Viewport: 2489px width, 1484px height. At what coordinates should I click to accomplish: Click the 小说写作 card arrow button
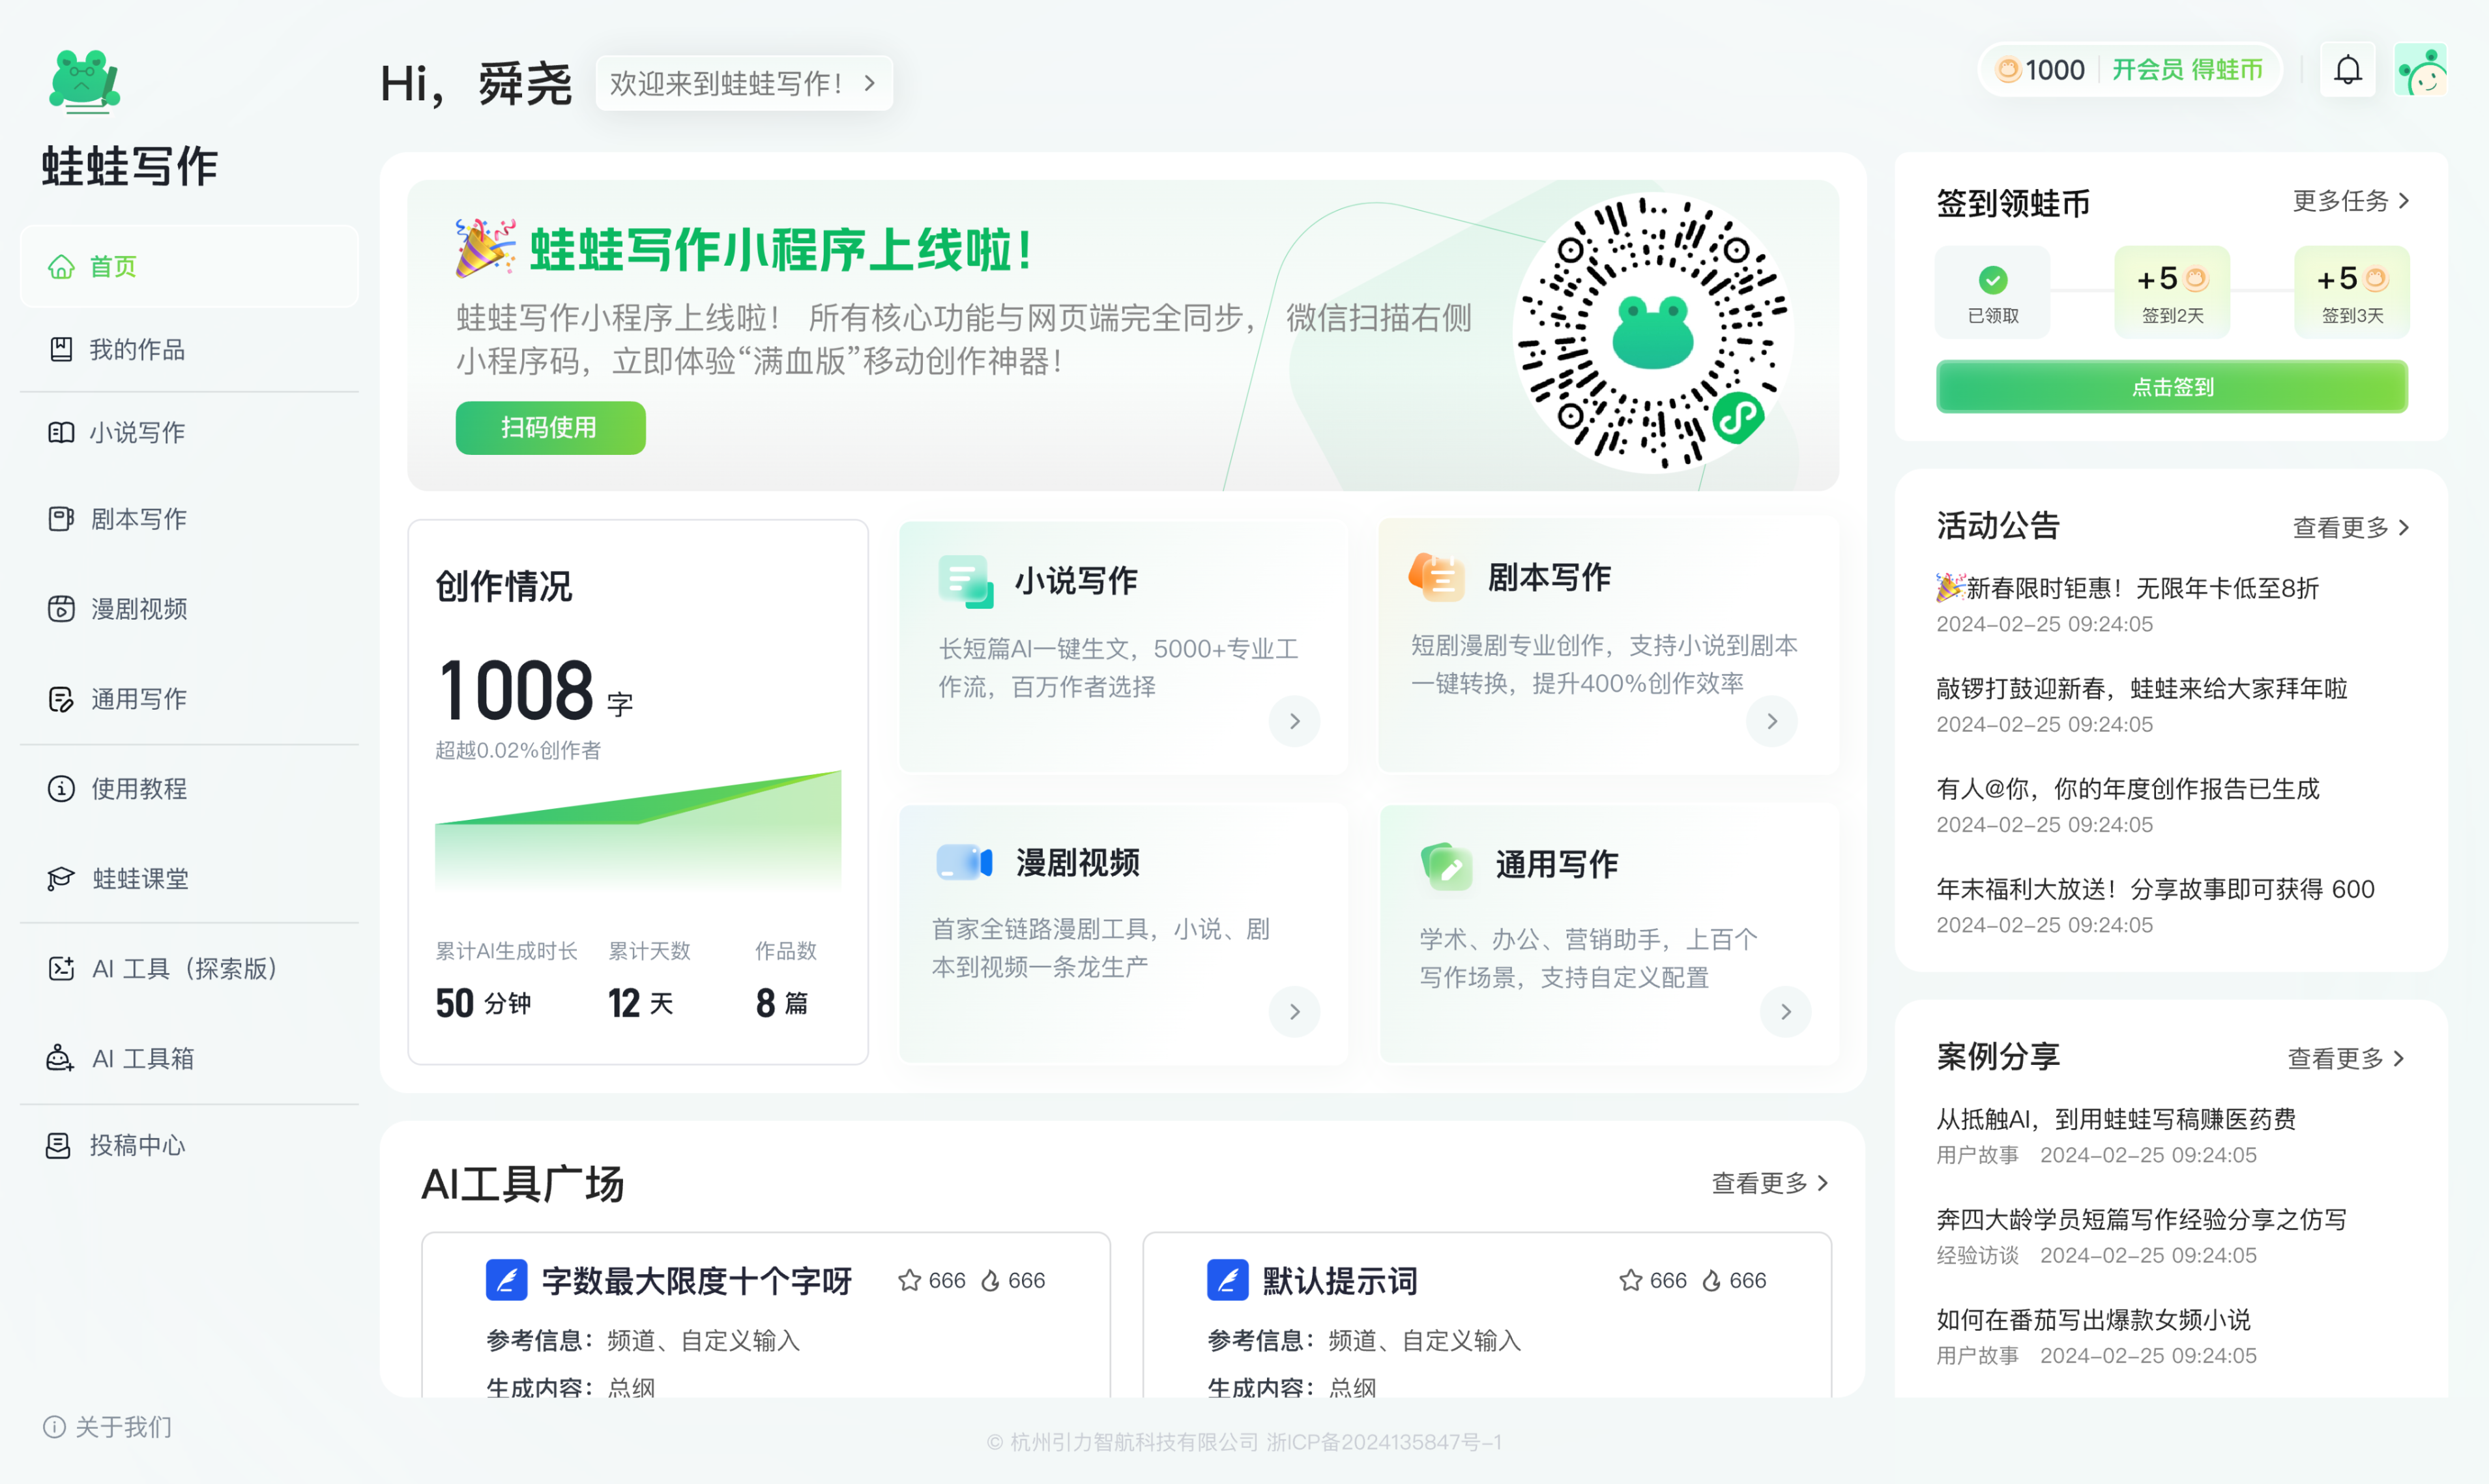(1294, 721)
